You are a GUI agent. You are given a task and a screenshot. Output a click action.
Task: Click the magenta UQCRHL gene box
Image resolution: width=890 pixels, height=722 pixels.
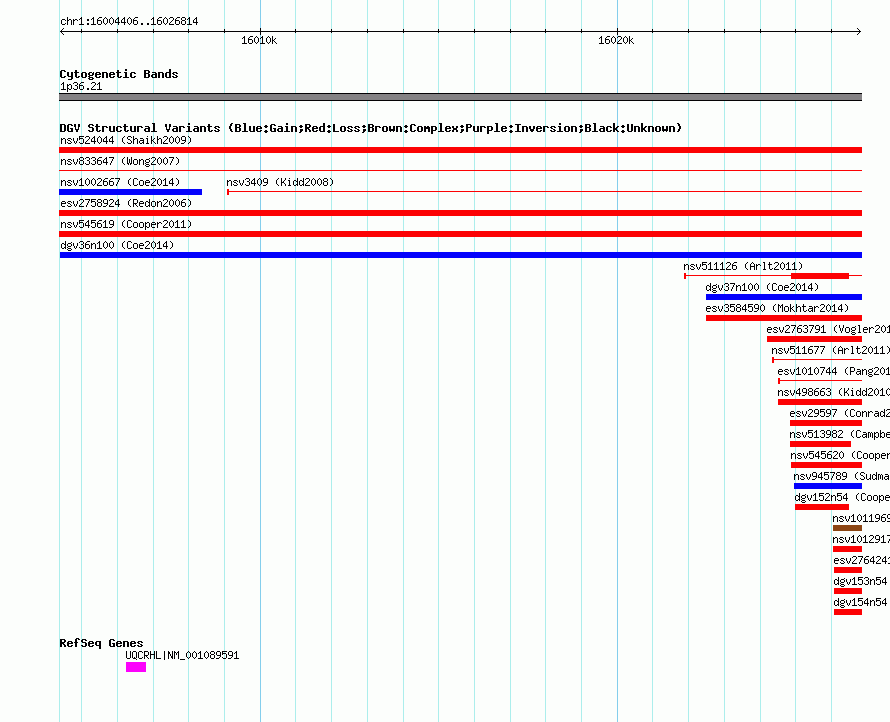tap(136, 668)
